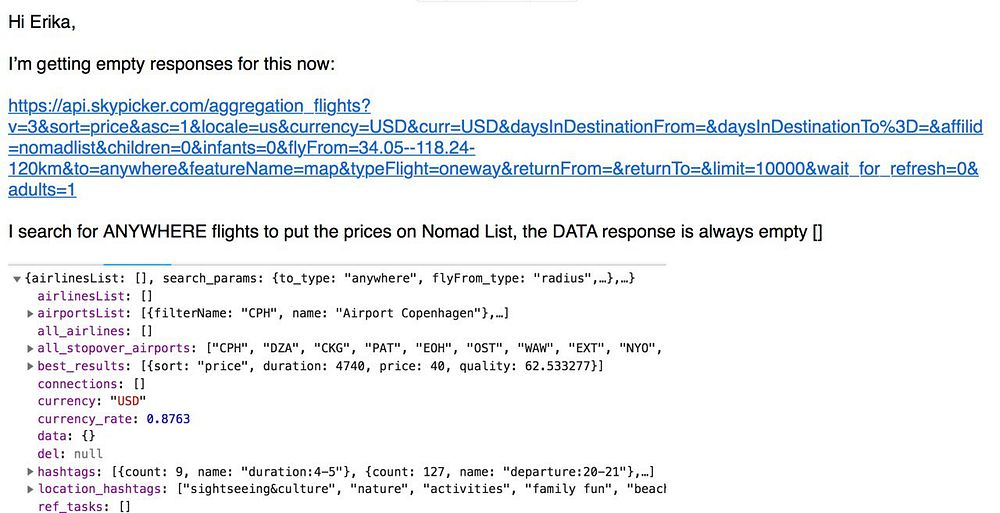Click the "Hi Erika," greeting text
This screenshot has height=513, width=1000.
(x=42, y=22)
